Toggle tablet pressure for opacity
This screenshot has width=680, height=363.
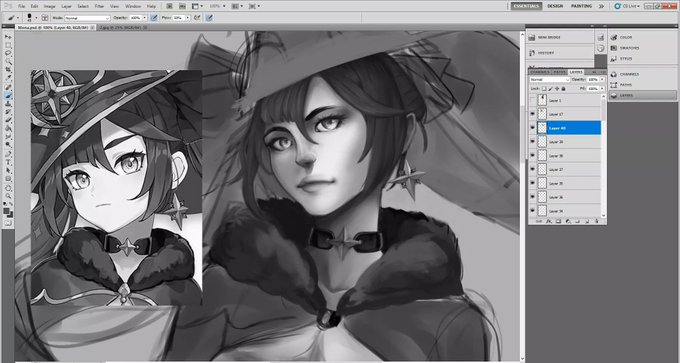coord(154,18)
